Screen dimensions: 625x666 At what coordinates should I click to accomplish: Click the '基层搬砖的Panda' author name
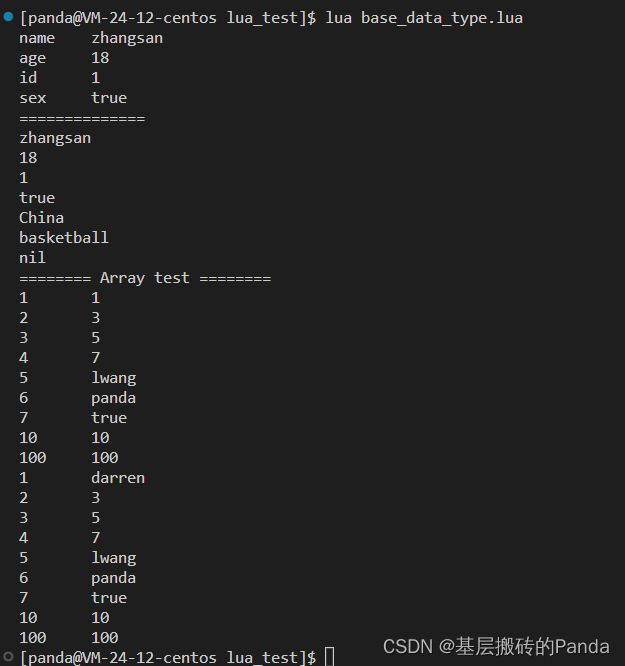(532, 646)
